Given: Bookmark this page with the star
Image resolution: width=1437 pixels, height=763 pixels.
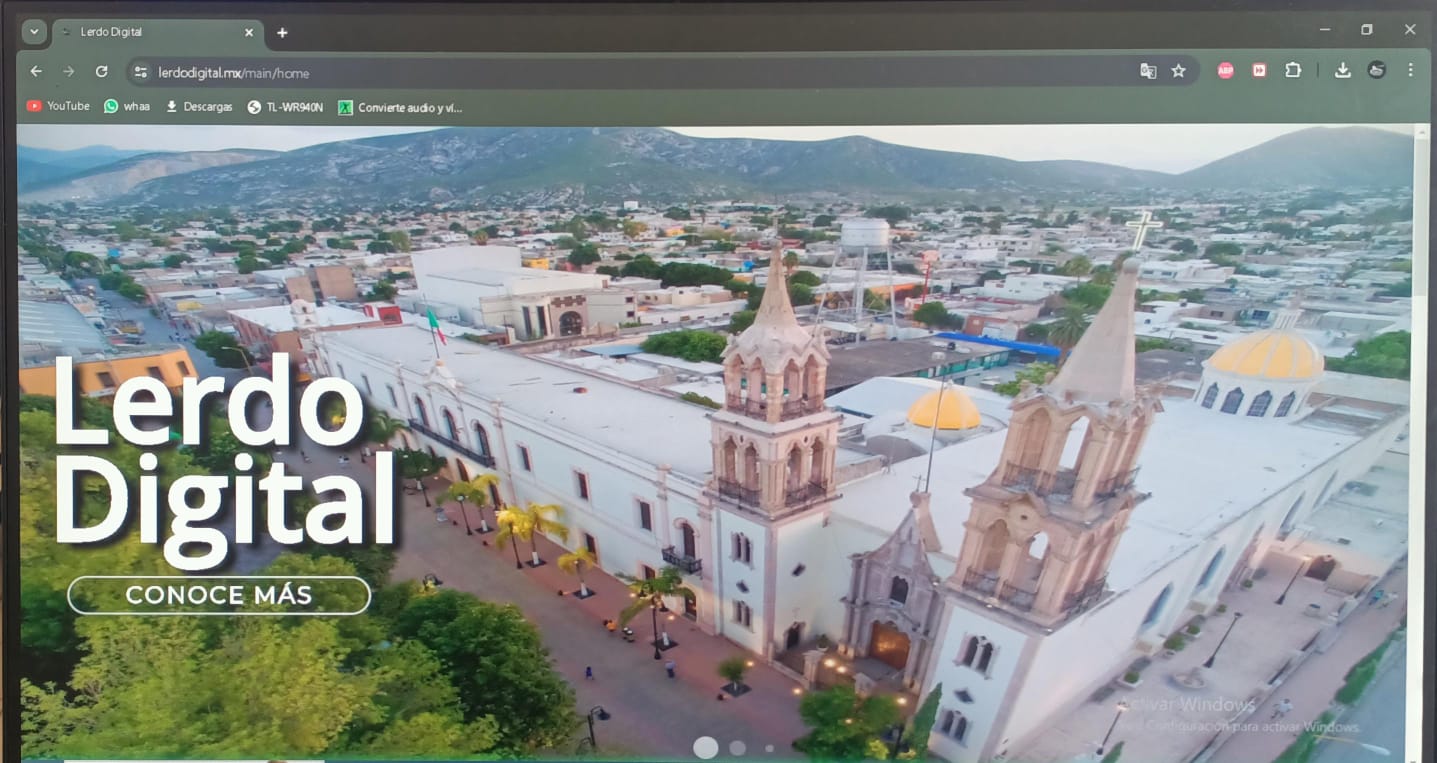Looking at the screenshot, I should tap(1178, 71).
